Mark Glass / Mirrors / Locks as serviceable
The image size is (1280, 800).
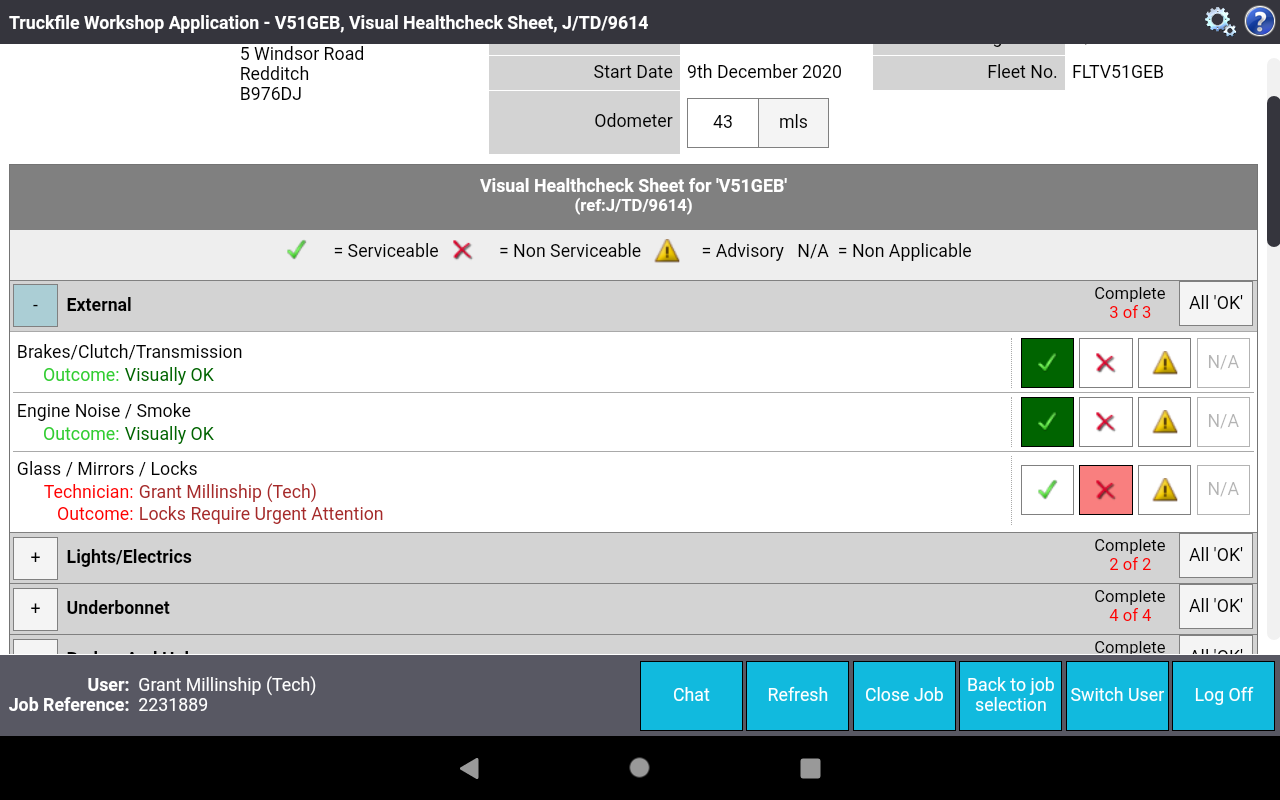(1047, 490)
